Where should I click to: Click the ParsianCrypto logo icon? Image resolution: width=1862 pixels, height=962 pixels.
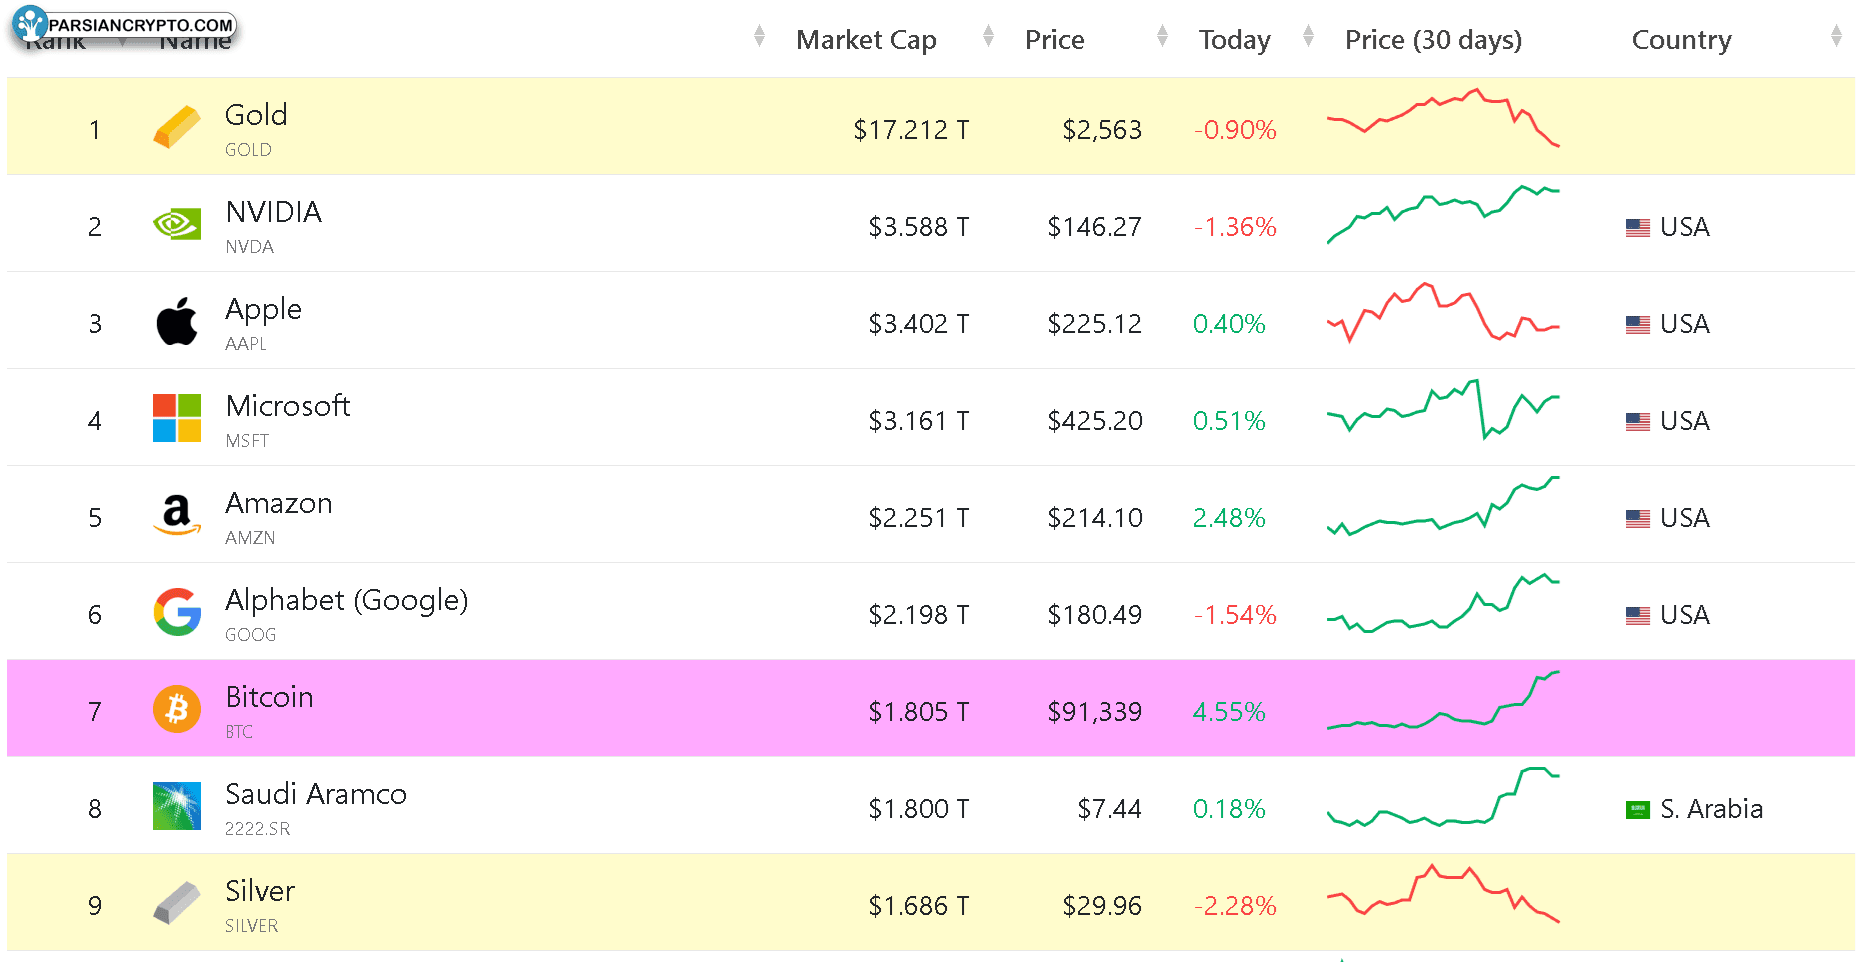pos(30,23)
